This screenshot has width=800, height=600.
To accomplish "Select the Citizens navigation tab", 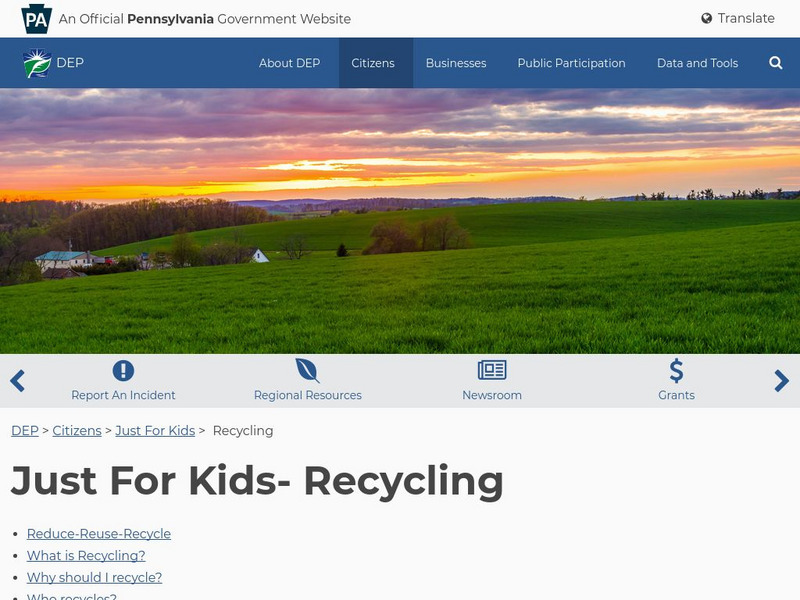I will [373, 63].
